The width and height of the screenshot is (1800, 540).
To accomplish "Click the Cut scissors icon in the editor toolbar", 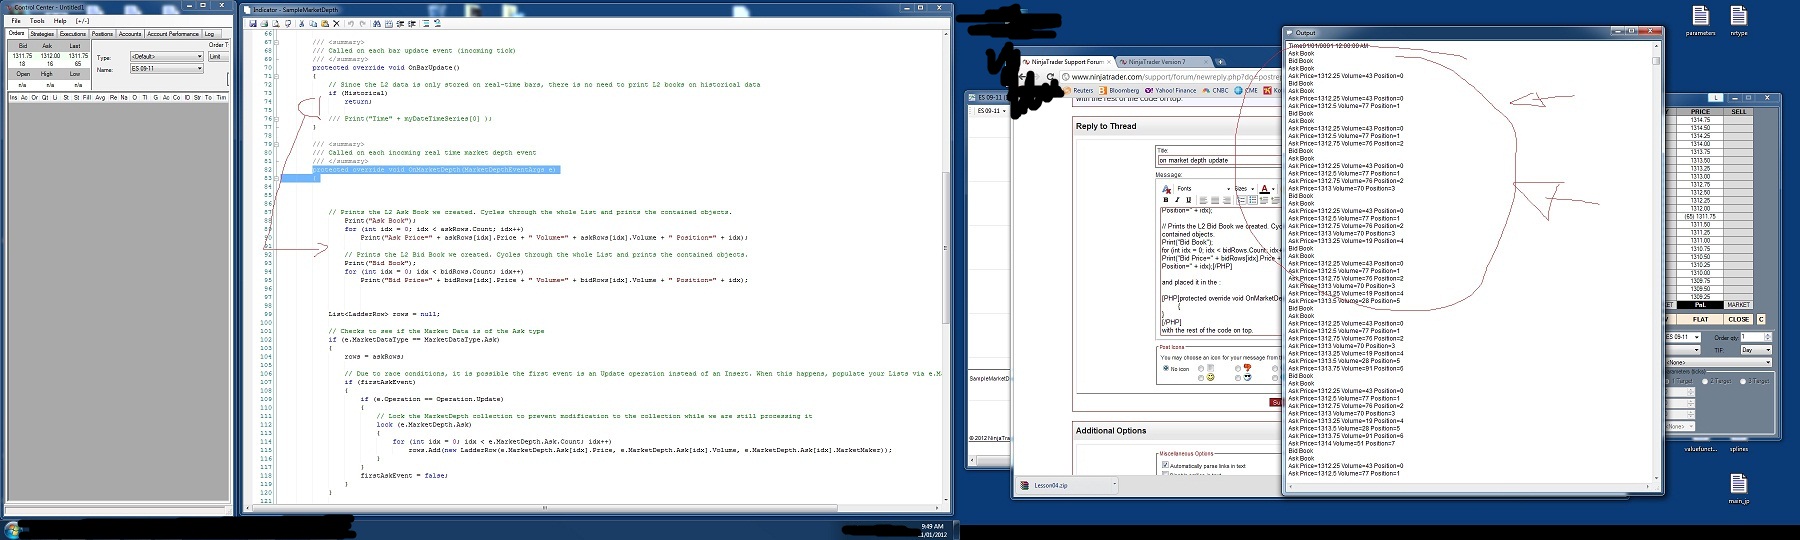I will (302, 23).
